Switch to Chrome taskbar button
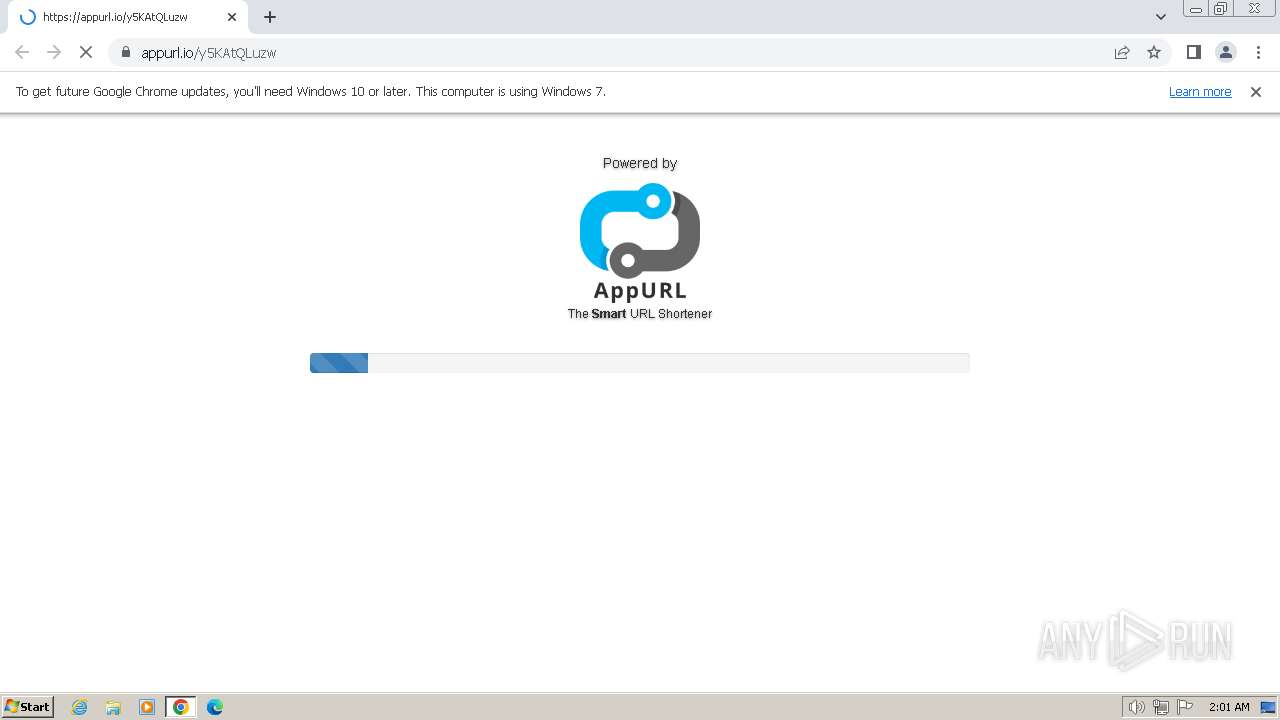 pos(181,707)
